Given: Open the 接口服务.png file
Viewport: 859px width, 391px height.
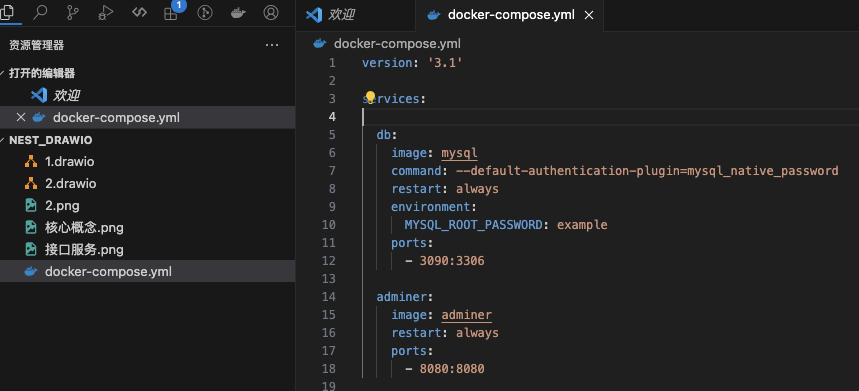Looking at the screenshot, I should tap(147, 249).
